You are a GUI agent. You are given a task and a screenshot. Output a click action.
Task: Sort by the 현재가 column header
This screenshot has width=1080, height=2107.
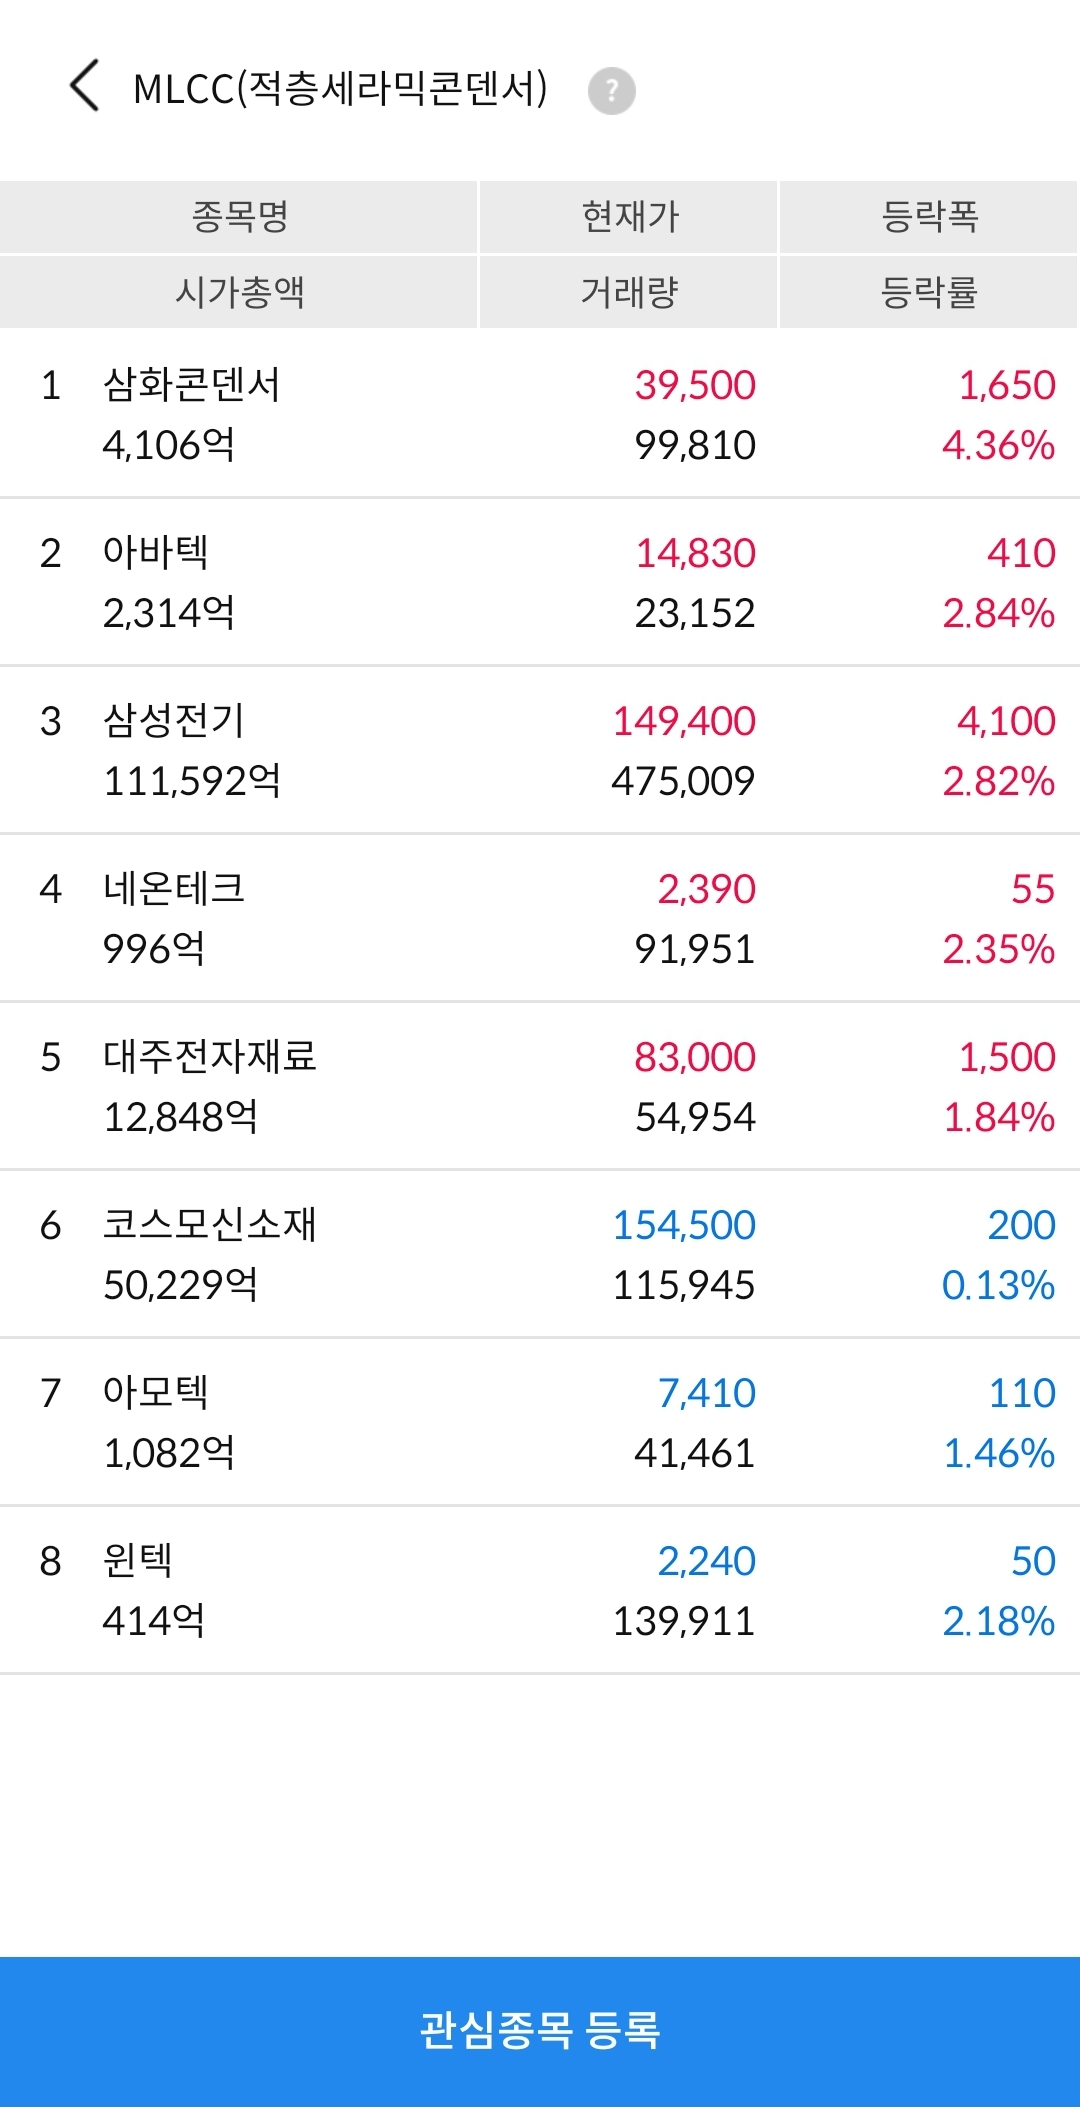tap(629, 216)
